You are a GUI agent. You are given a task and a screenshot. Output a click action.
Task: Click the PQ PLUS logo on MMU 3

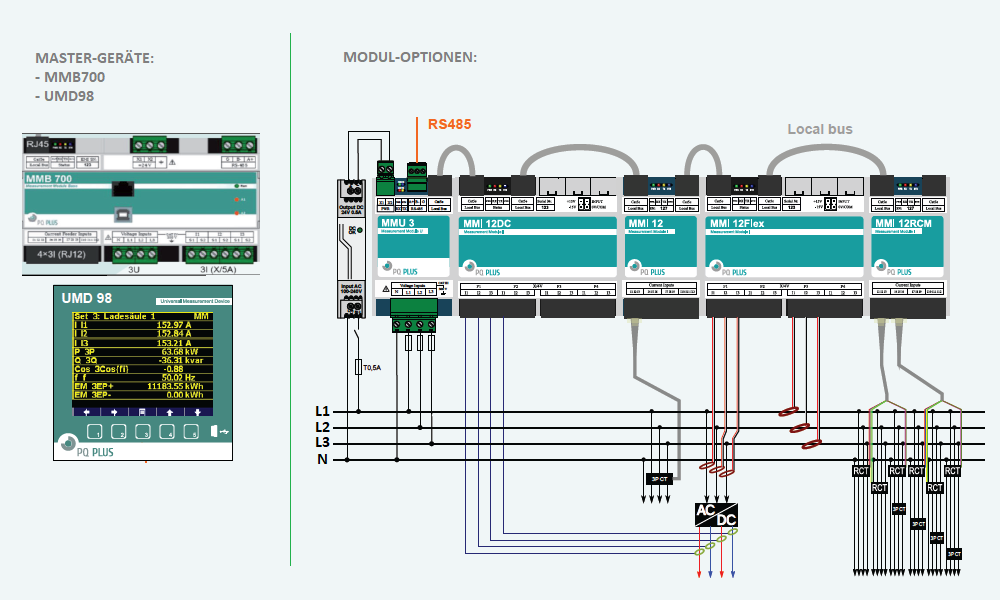[x=400, y=268]
